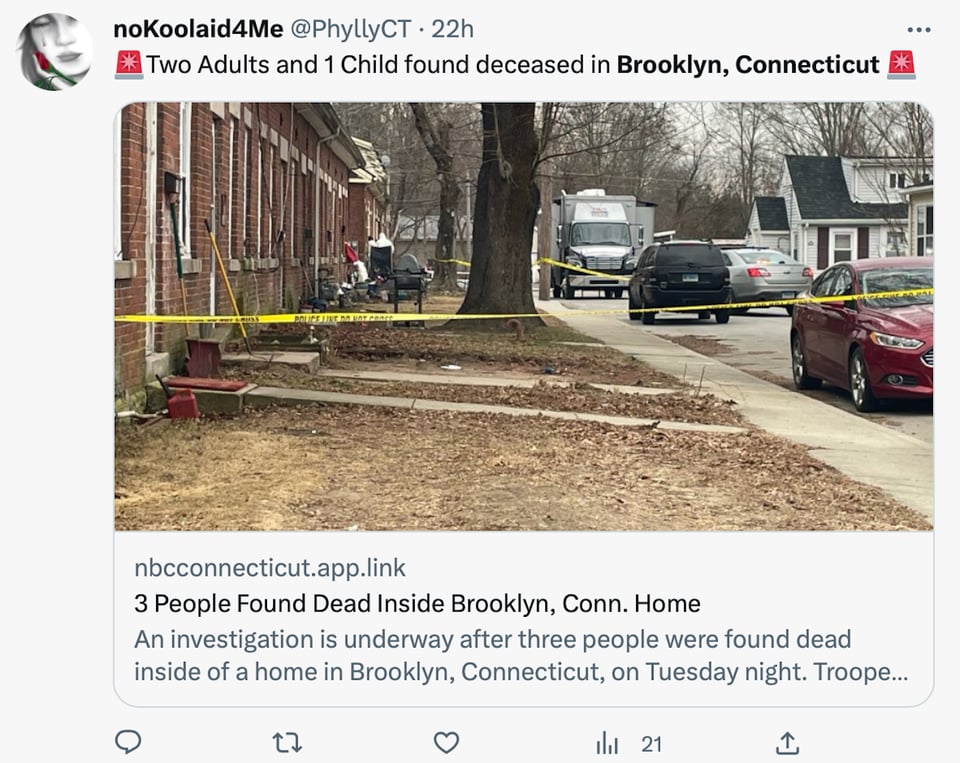This screenshot has height=763, width=960.
Task: Click the red siren emoji before 'Two Adults'
Action: pos(129,64)
